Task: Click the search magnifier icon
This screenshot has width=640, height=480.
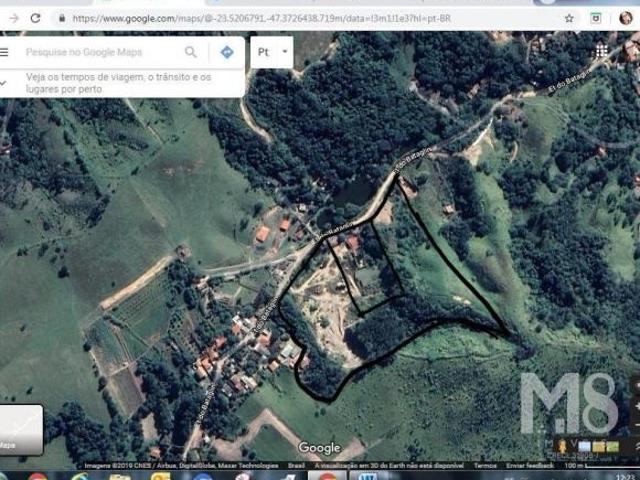Action: point(191,52)
